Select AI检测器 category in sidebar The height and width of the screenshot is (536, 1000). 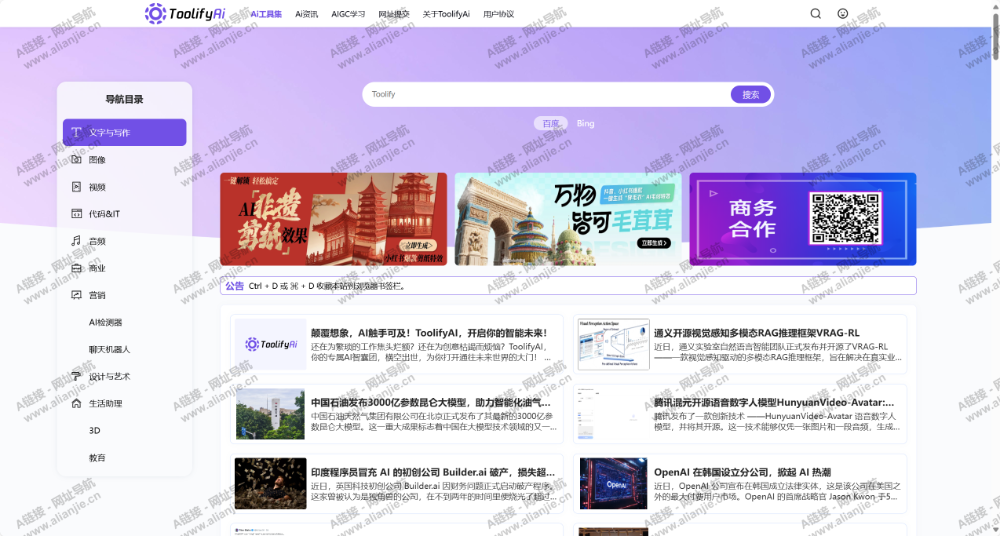(x=124, y=322)
